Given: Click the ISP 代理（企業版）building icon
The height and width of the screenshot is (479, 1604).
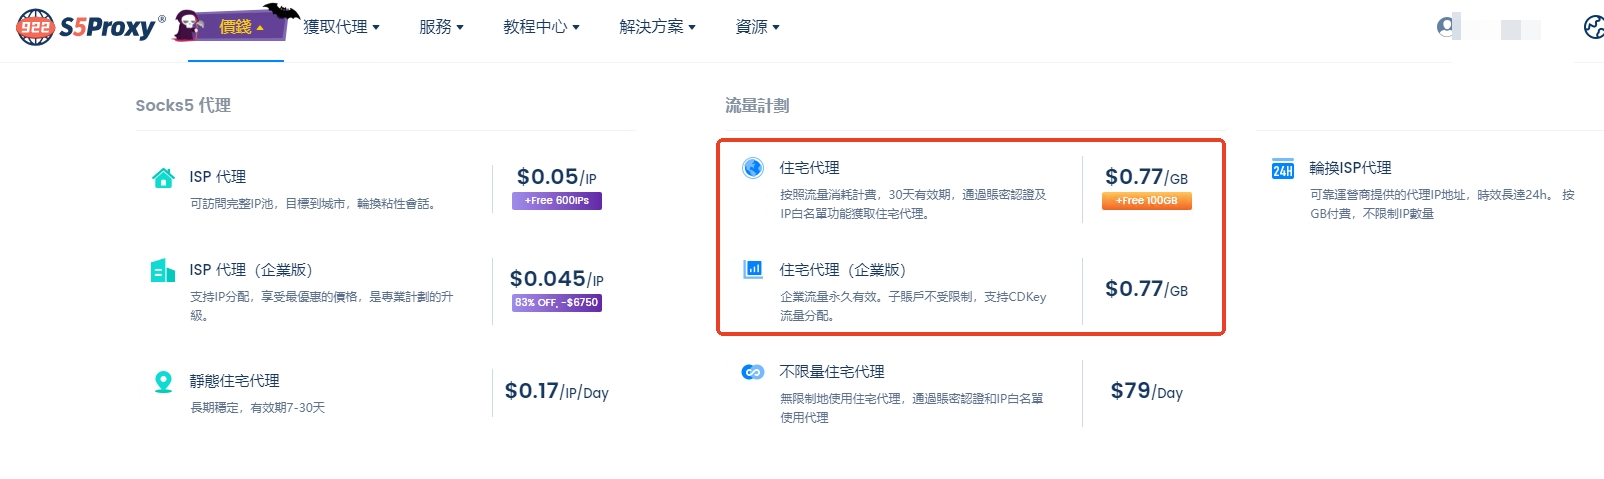Looking at the screenshot, I should coord(163,270).
